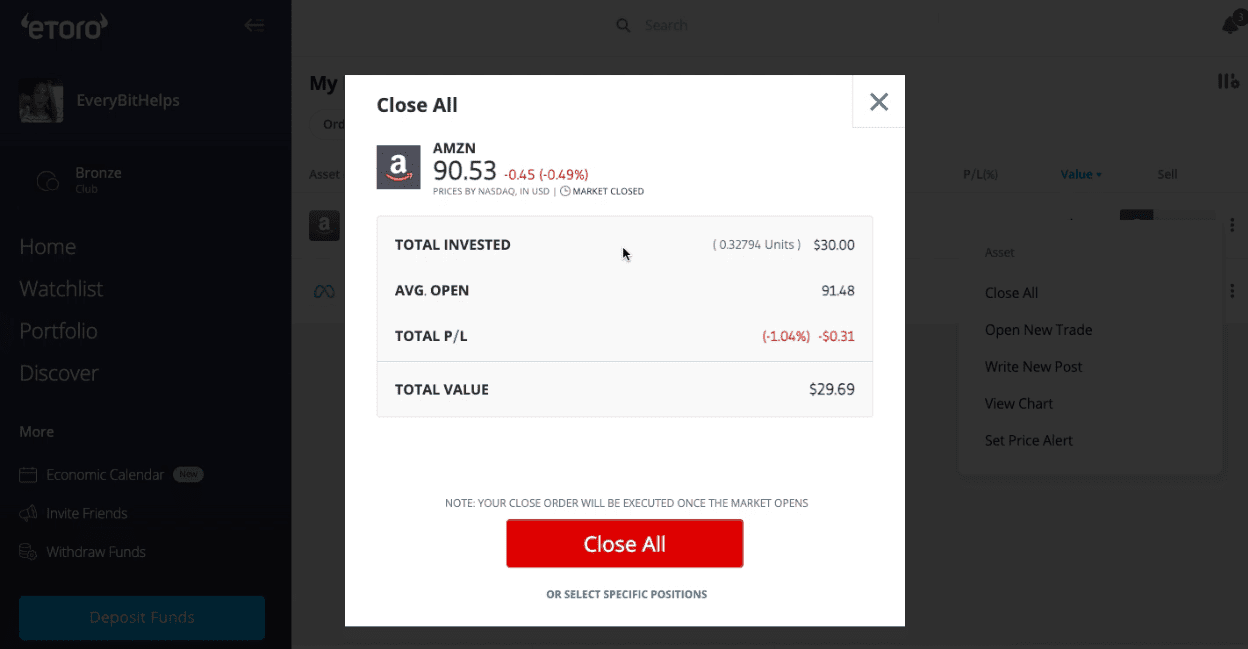Click the Home sidebar item
The image size is (1248, 649).
(46, 246)
